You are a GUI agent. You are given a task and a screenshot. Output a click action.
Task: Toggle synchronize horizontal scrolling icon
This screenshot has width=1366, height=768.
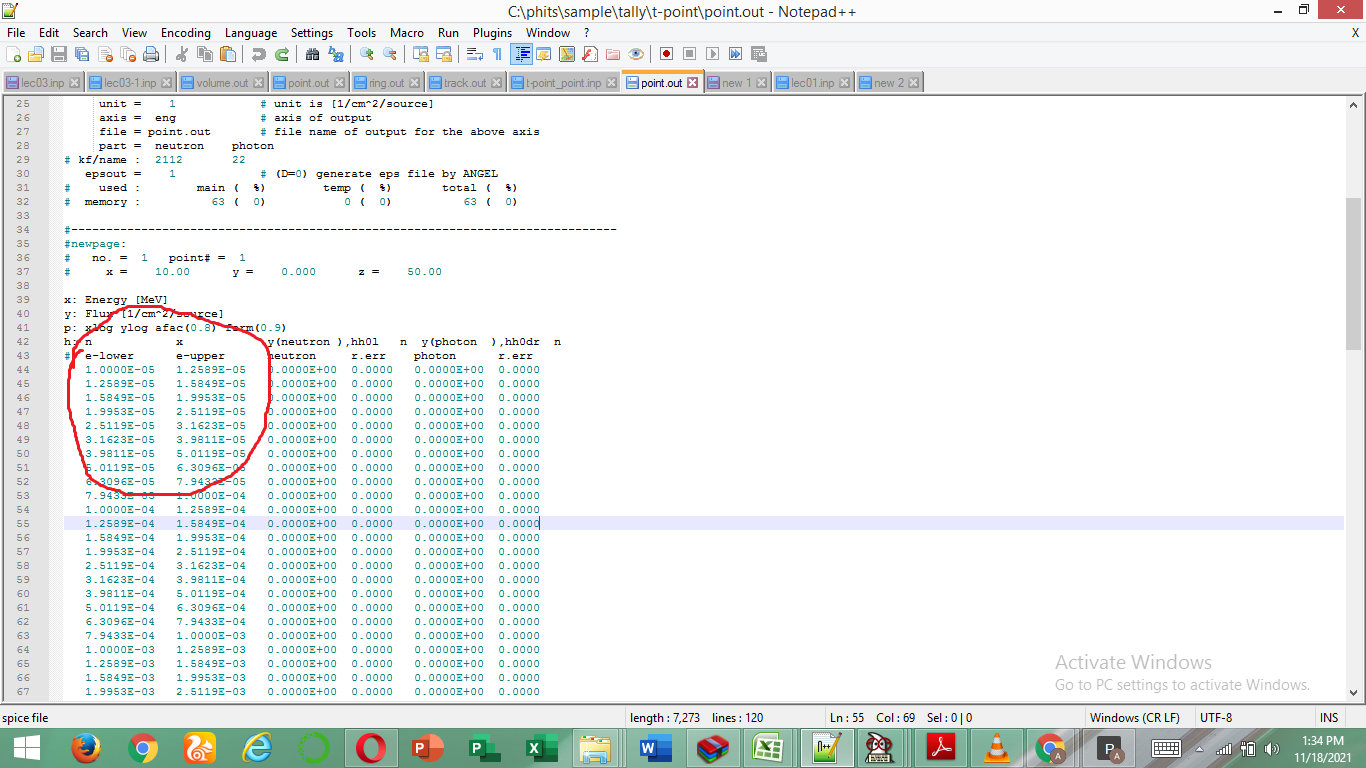pyautogui.click(x=444, y=54)
